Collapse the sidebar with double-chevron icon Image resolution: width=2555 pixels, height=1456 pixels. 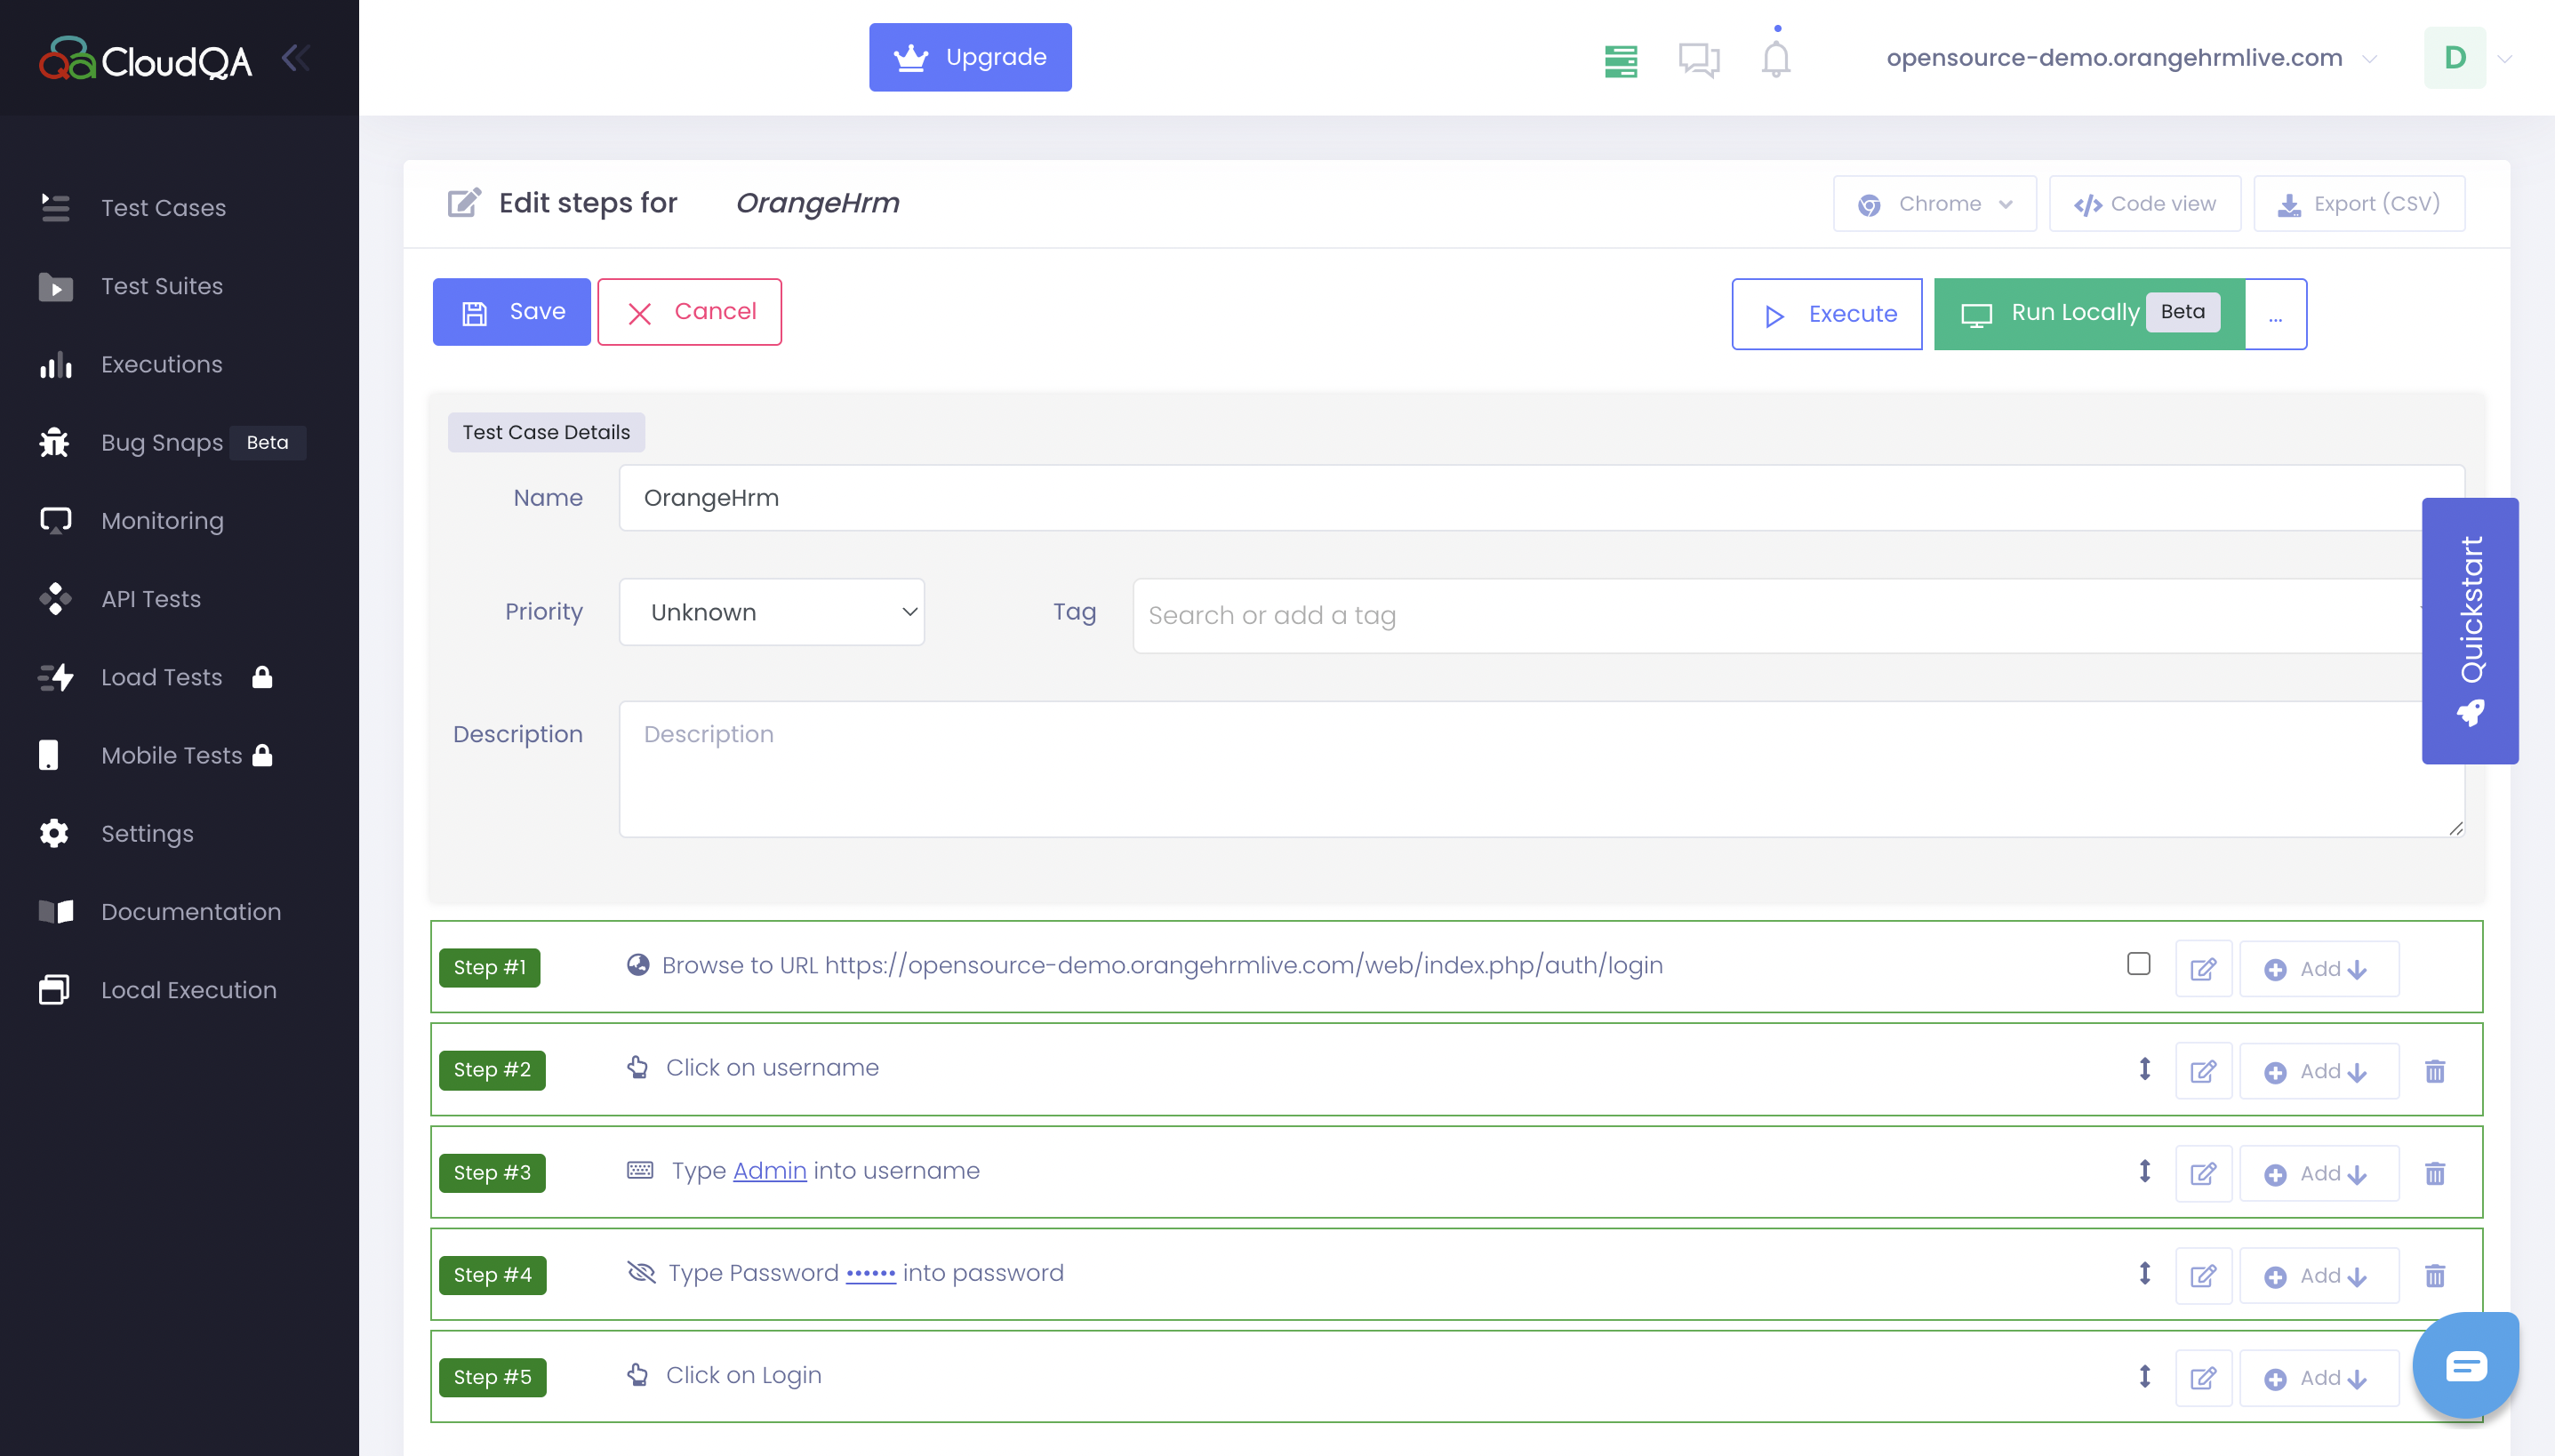295,59
